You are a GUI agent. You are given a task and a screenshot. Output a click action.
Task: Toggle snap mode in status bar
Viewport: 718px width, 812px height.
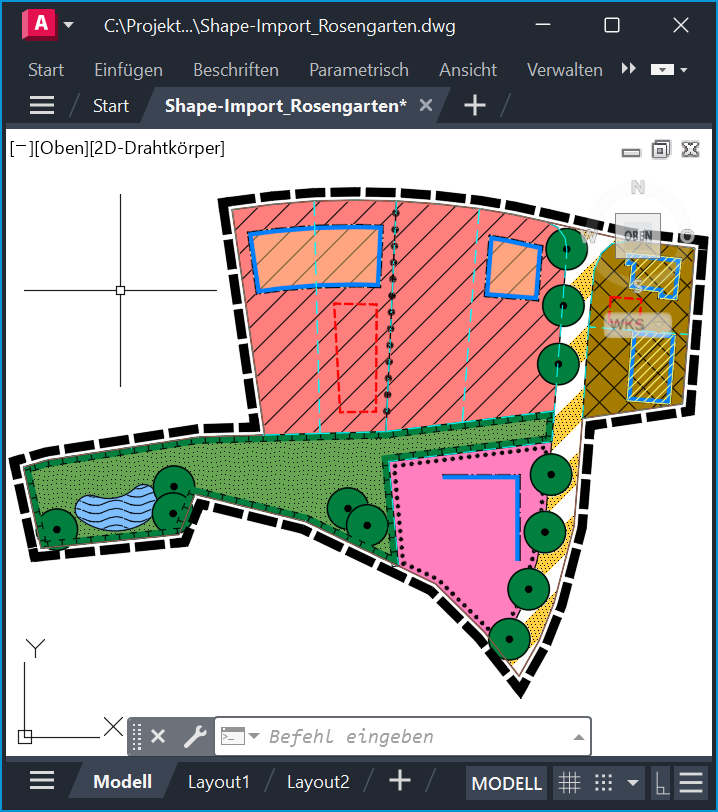pos(603,782)
